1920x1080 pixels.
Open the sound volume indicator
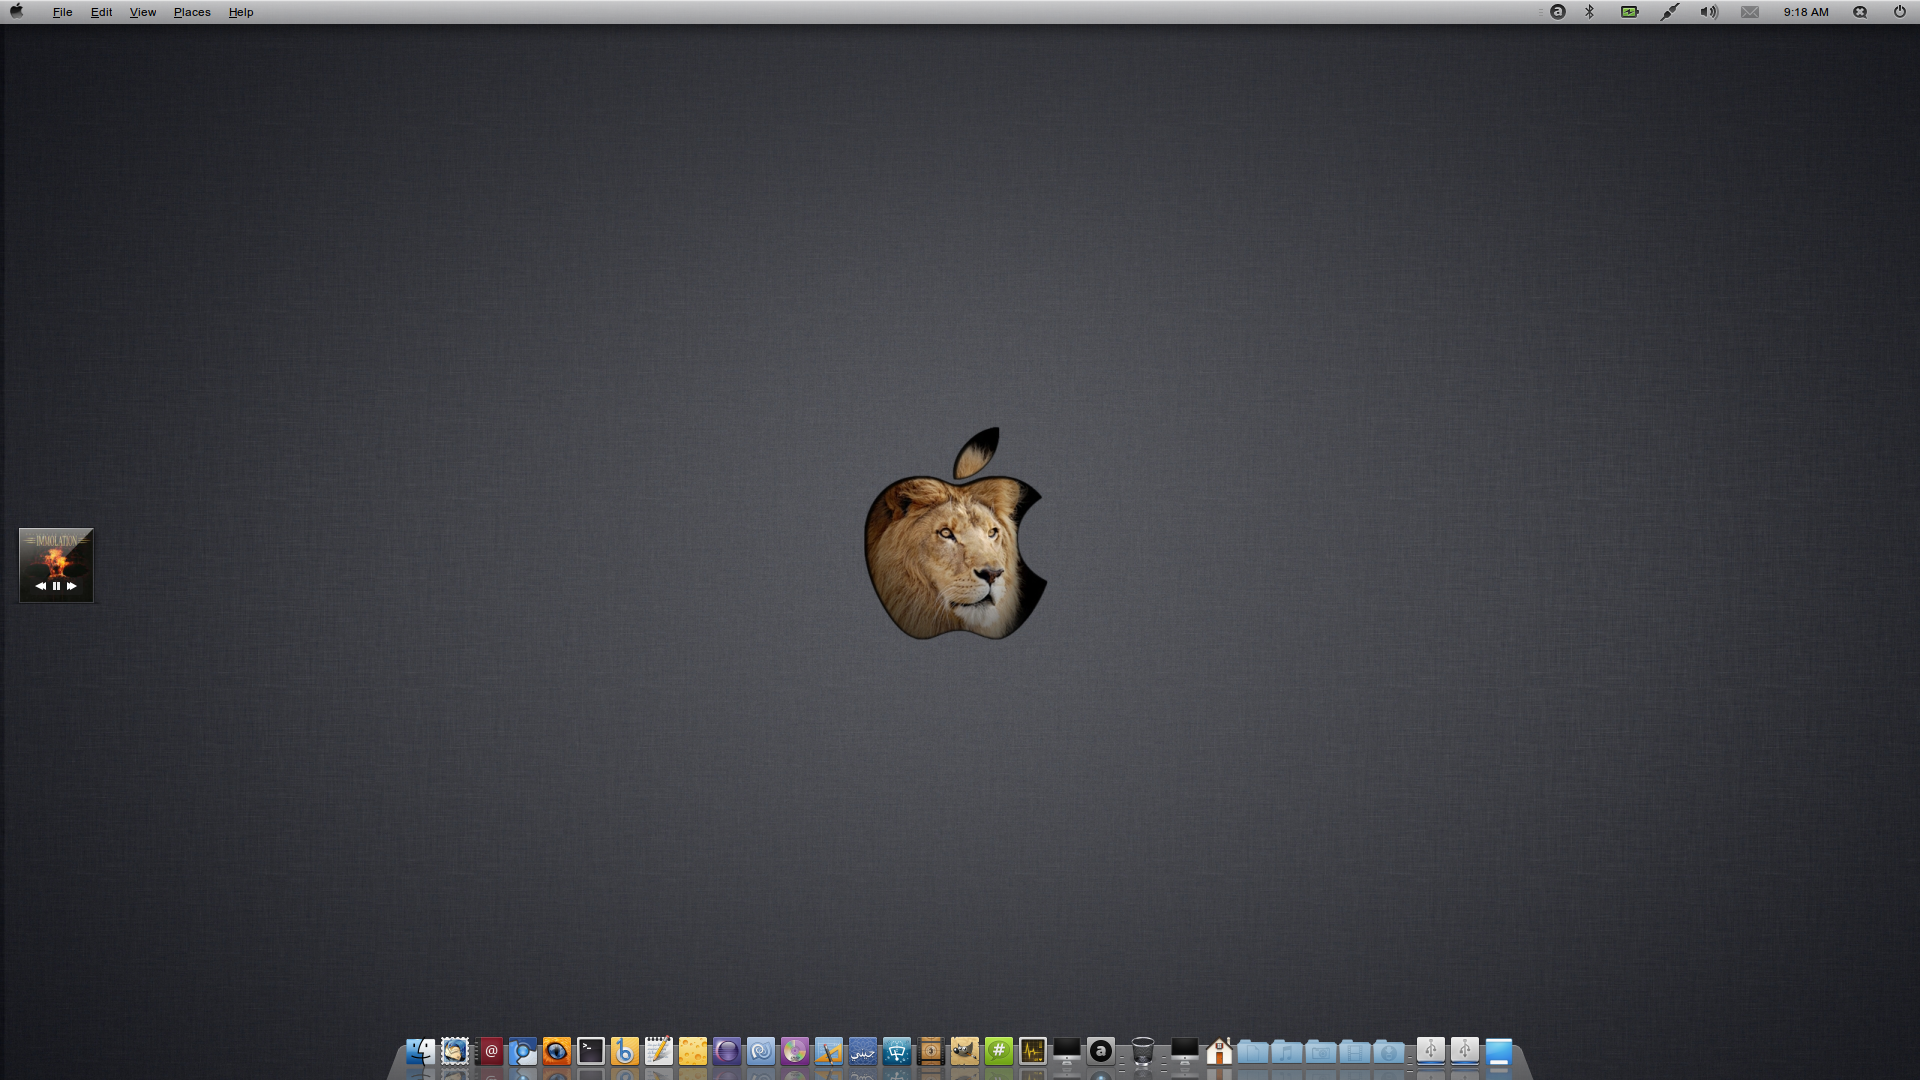point(1709,12)
